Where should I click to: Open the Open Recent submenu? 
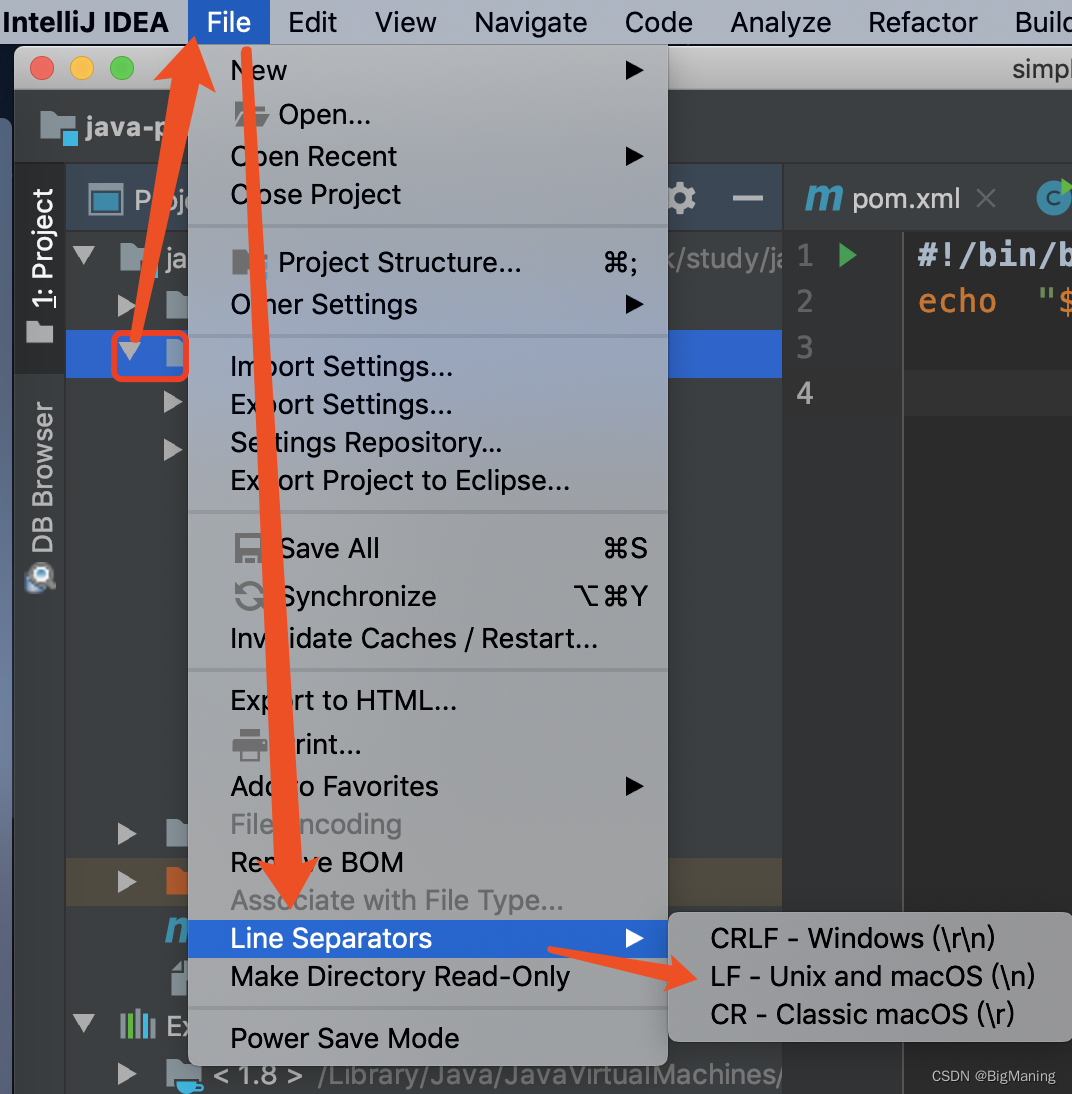(x=312, y=156)
